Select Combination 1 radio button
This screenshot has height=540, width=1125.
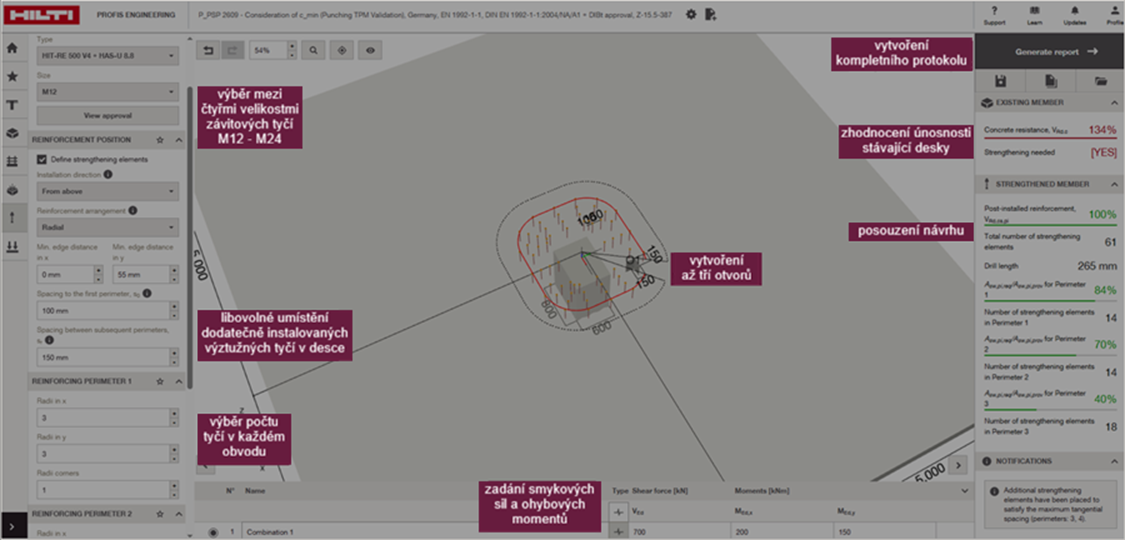pyautogui.click(x=213, y=532)
